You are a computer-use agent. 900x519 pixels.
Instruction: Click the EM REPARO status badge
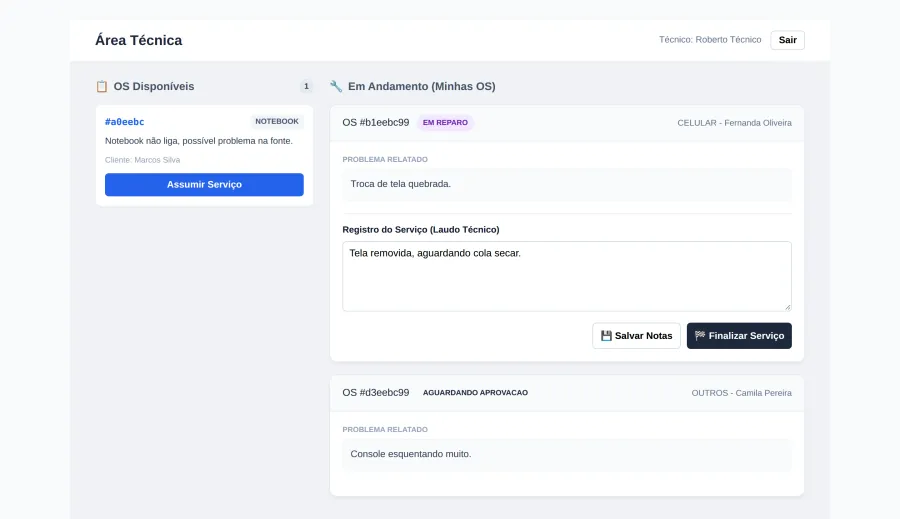point(445,123)
